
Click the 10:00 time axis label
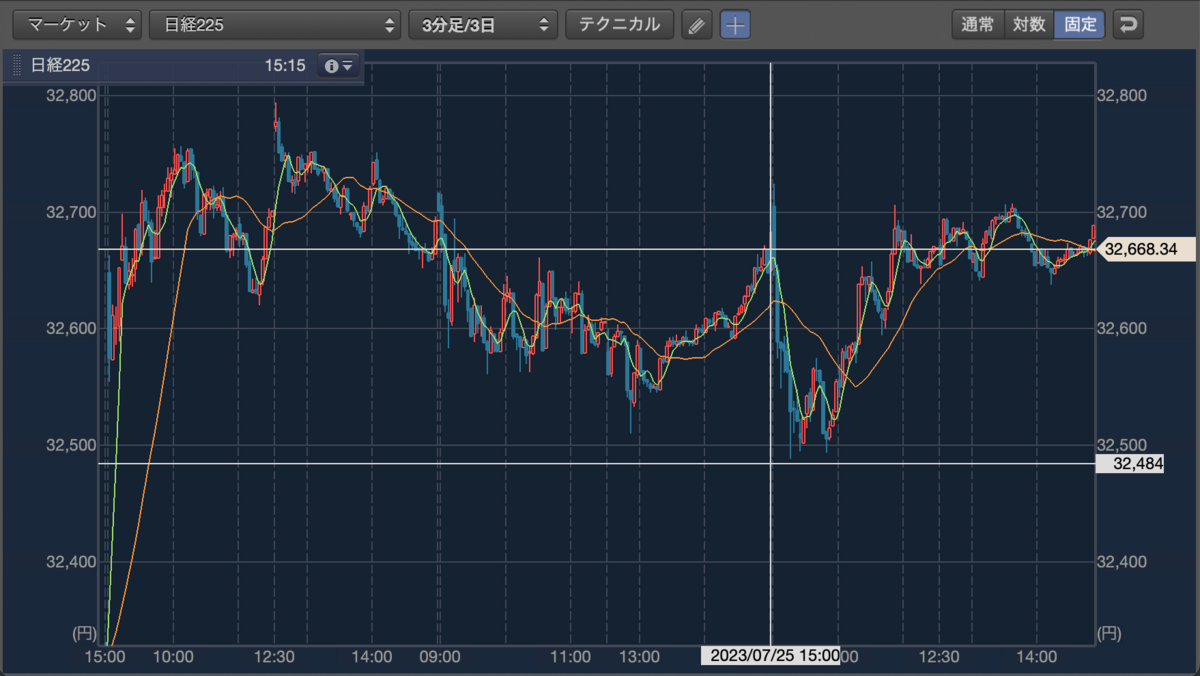(173, 657)
